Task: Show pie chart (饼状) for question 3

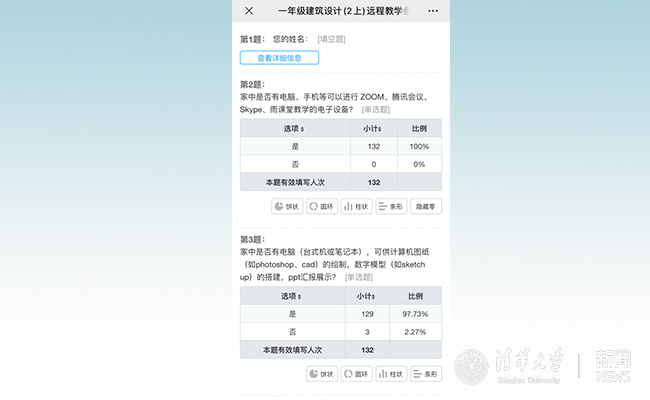Action: pyautogui.click(x=321, y=374)
